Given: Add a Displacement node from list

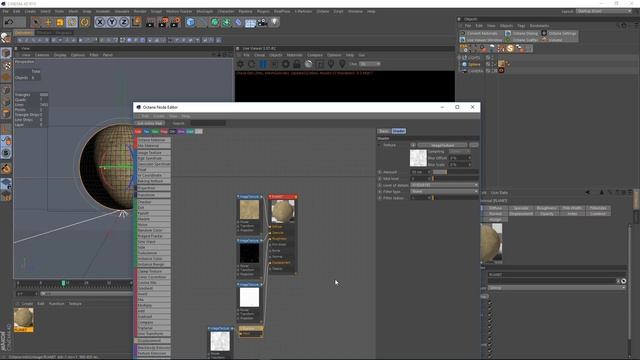Looking at the screenshot, I should tap(153, 340).
